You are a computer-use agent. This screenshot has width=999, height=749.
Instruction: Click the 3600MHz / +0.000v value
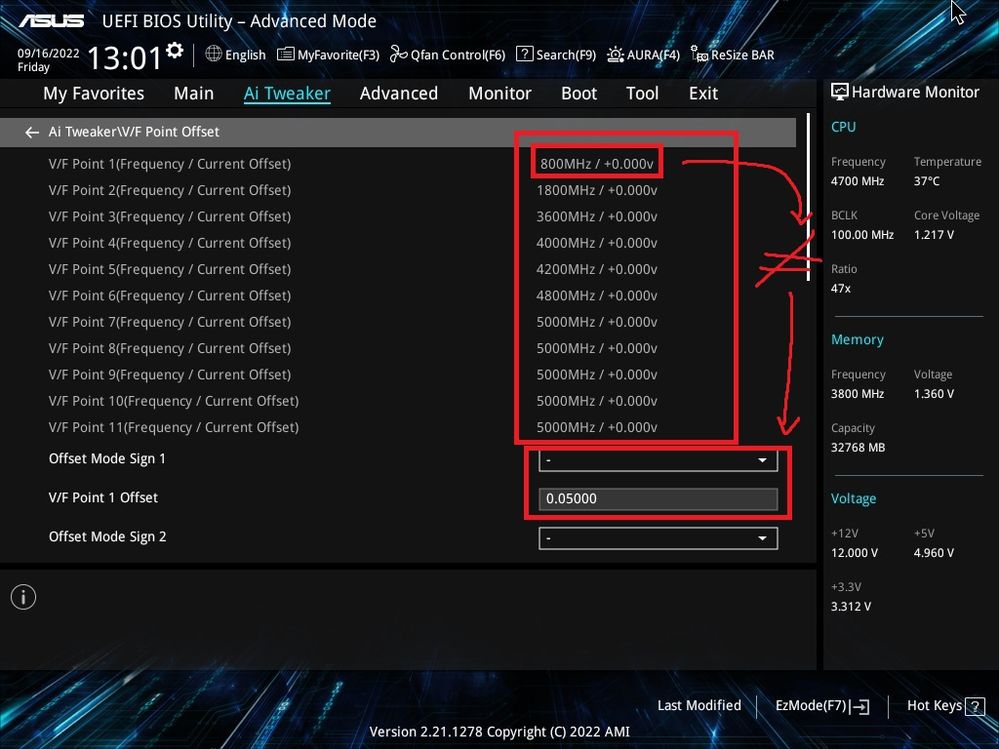[x=597, y=217]
